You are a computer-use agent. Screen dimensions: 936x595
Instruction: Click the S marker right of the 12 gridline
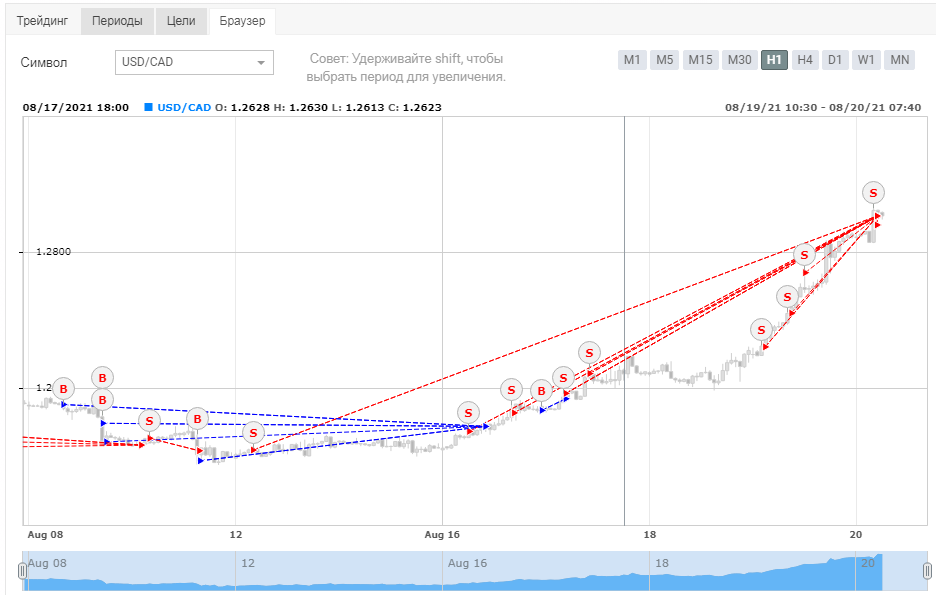[253, 433]
